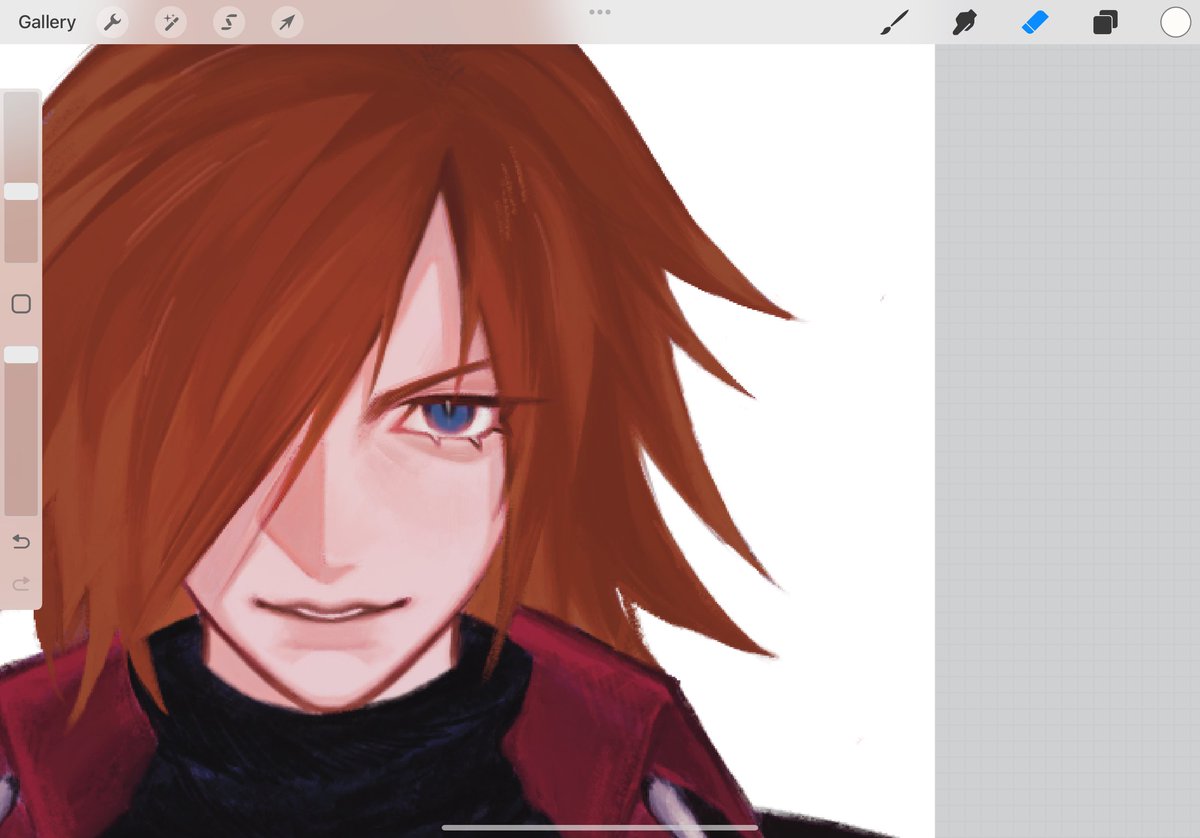Open the Layers panel

pyautogui.click(x=1105, y=22)
